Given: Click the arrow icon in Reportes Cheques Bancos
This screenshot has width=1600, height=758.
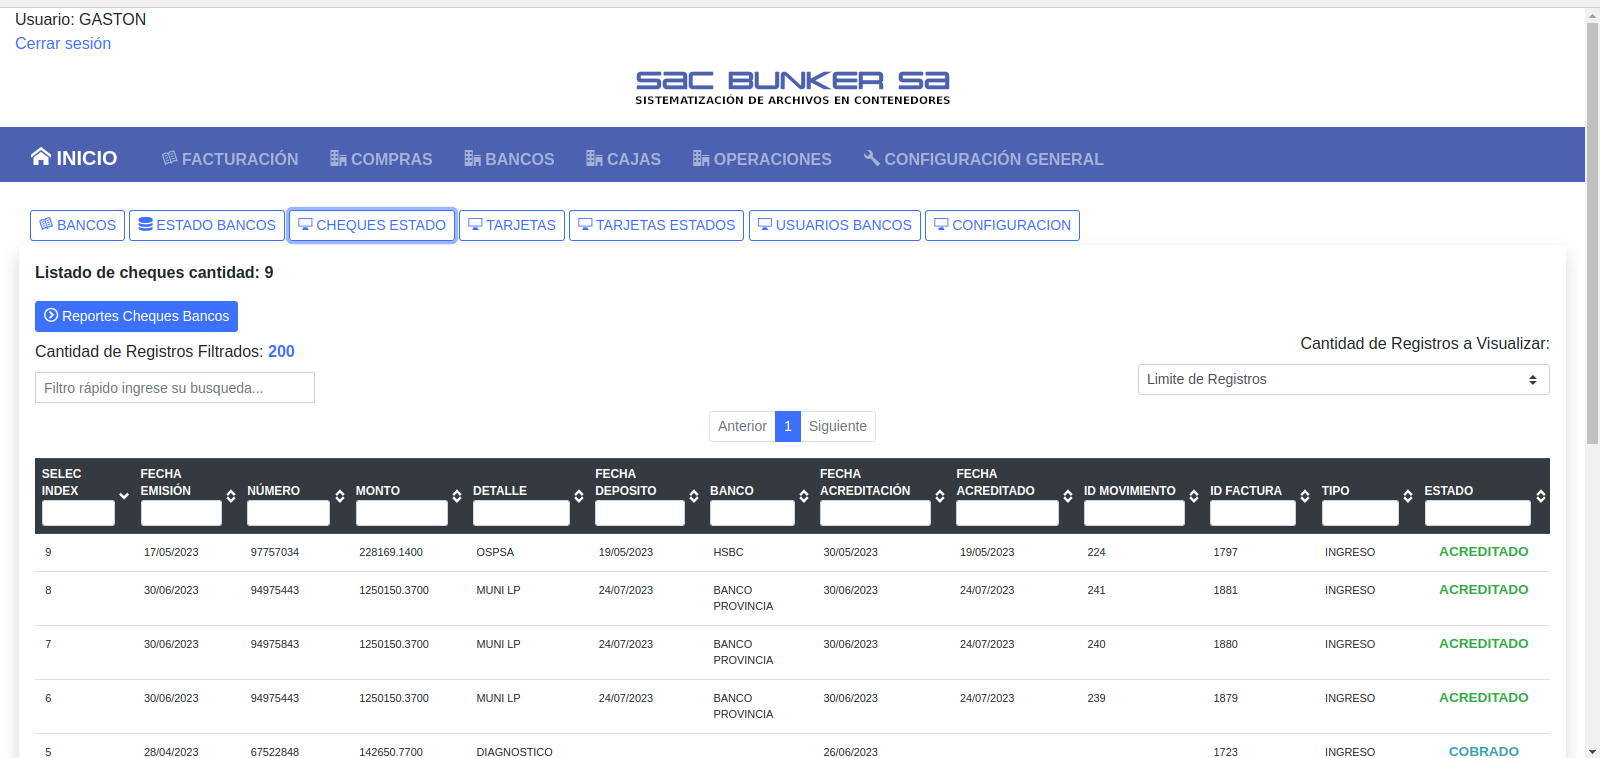Looking at the screenshot, I should pos(51,316).
